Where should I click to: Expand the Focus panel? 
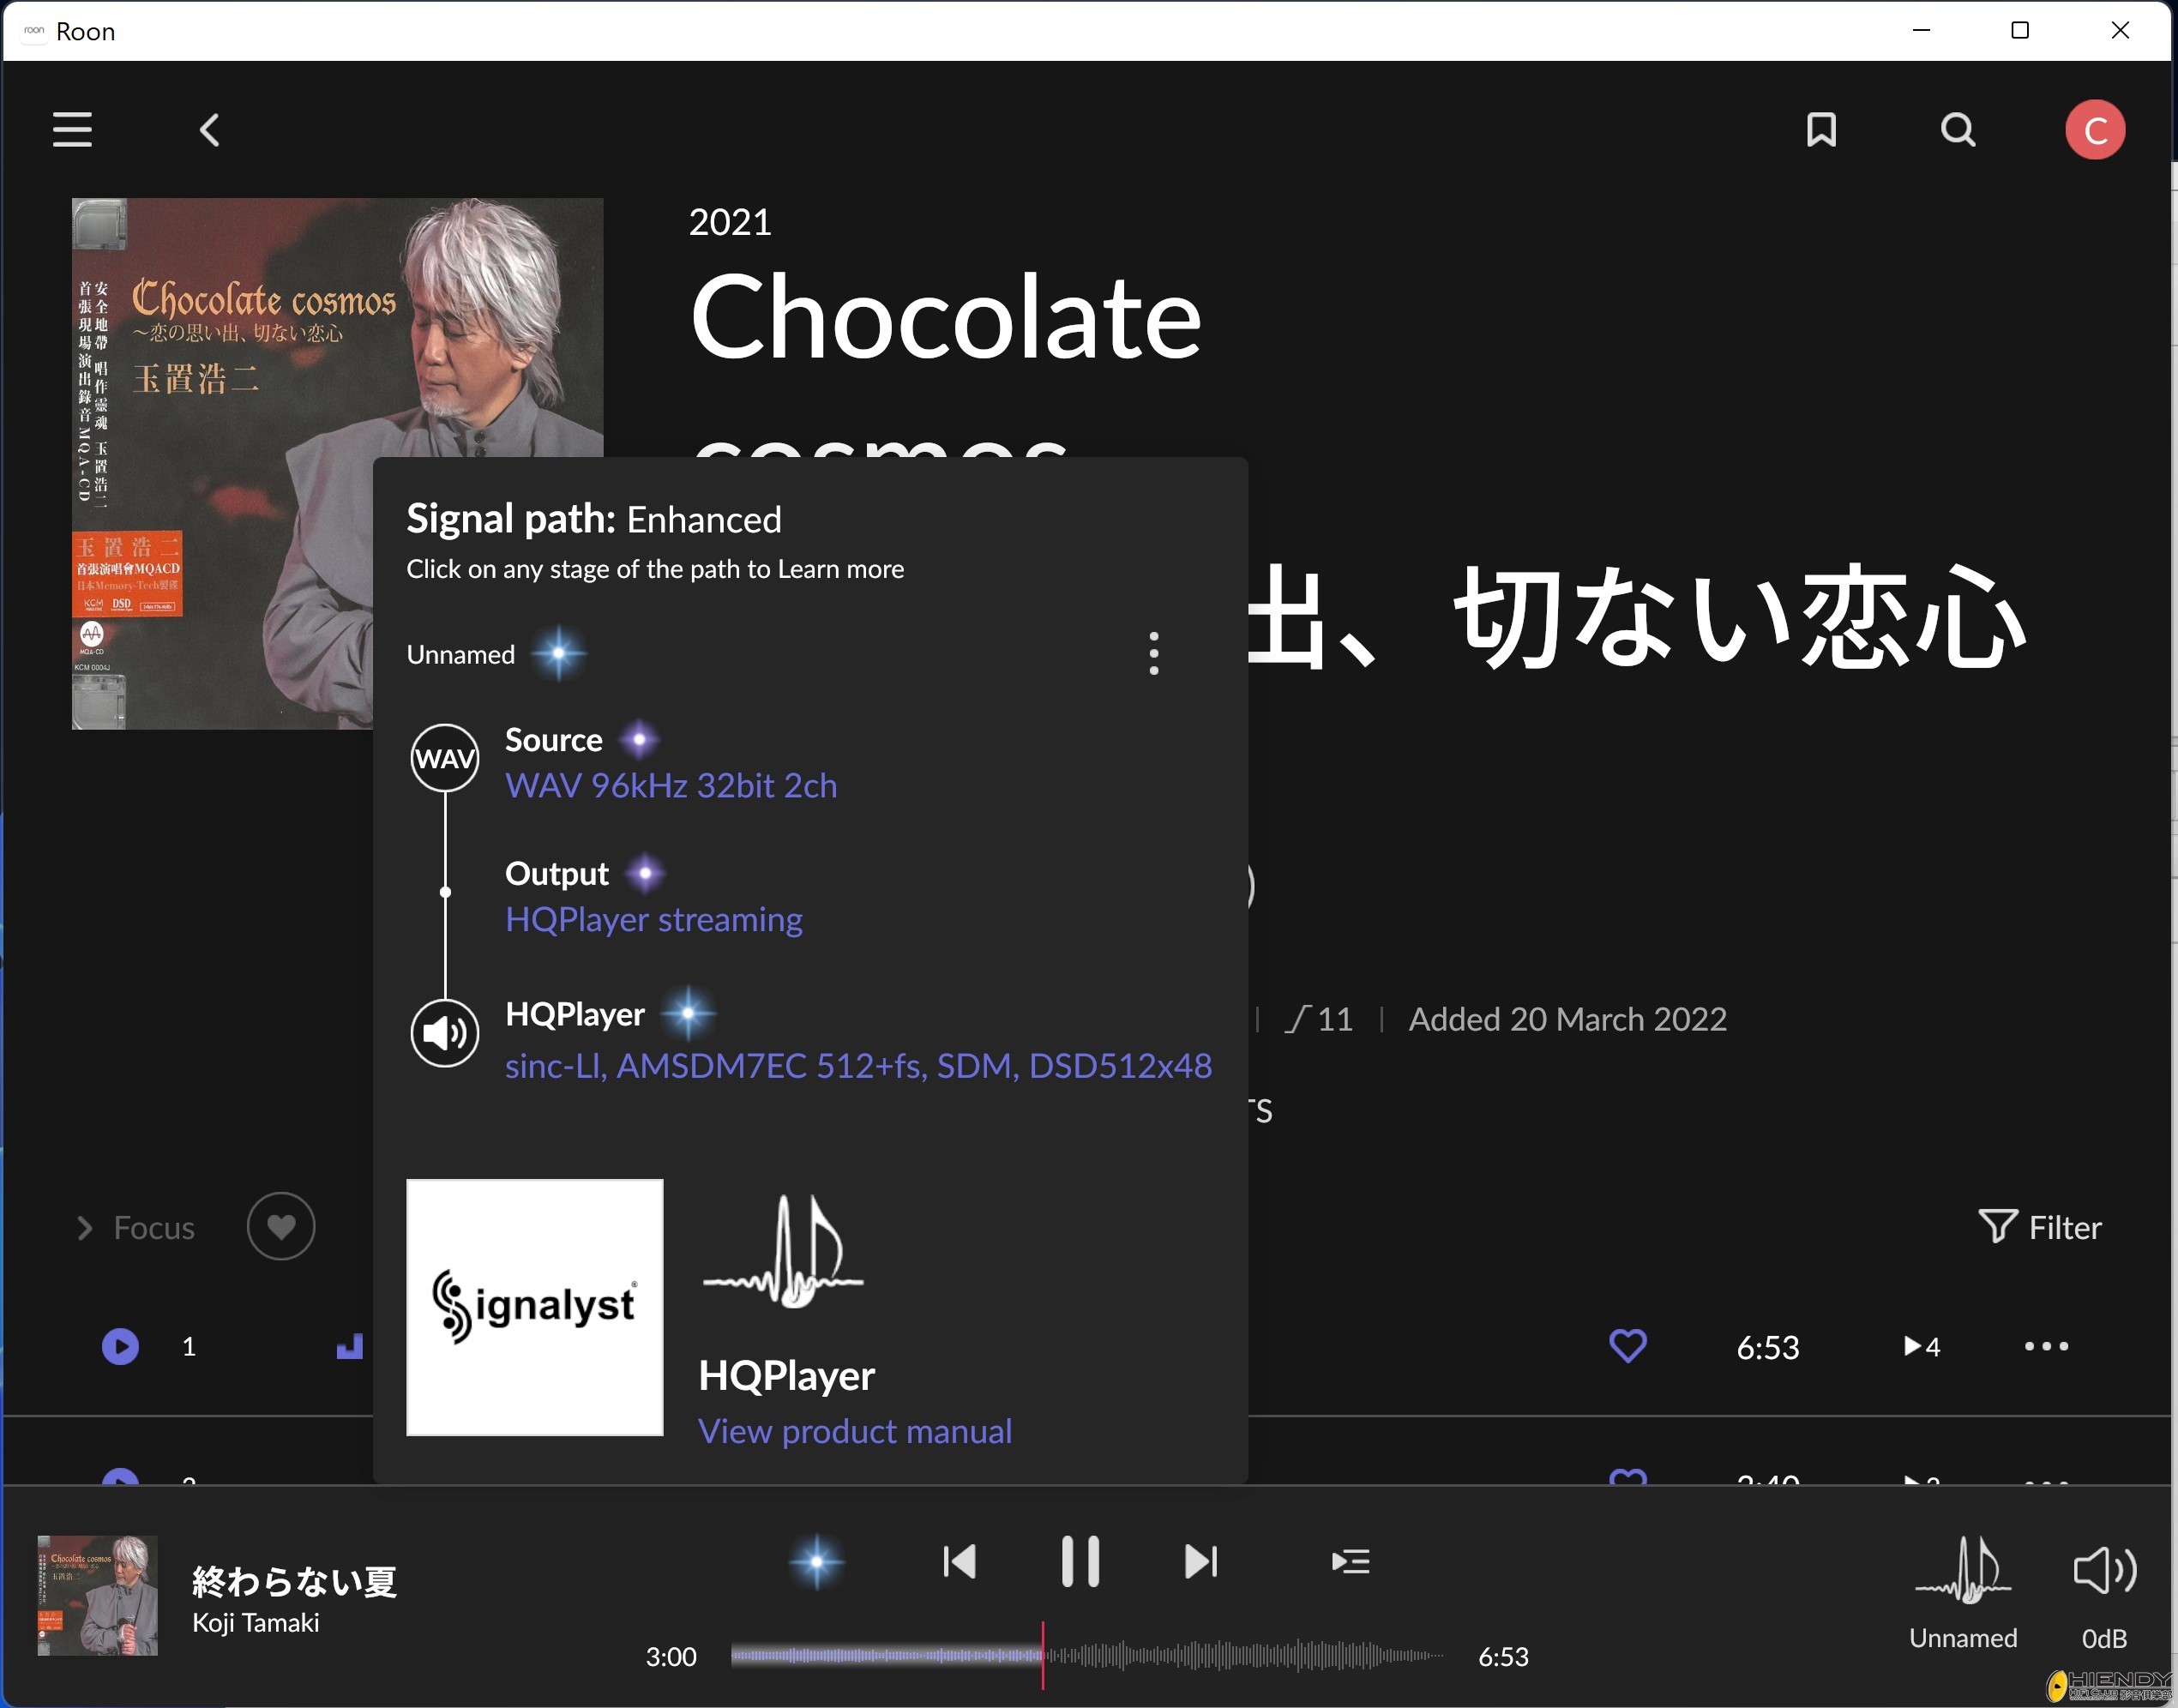coord(135,1227)
